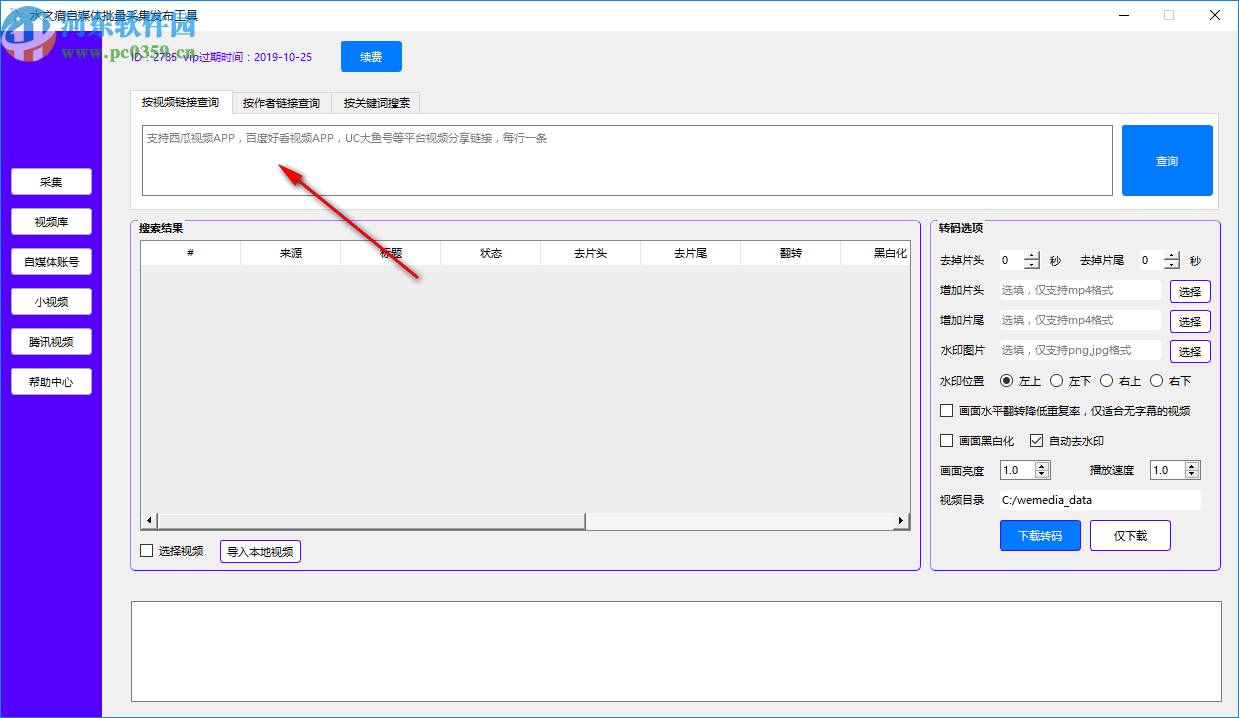Increase the 画面亮度 spinner value
The image size is (1239, 718).
[1042, 466]
